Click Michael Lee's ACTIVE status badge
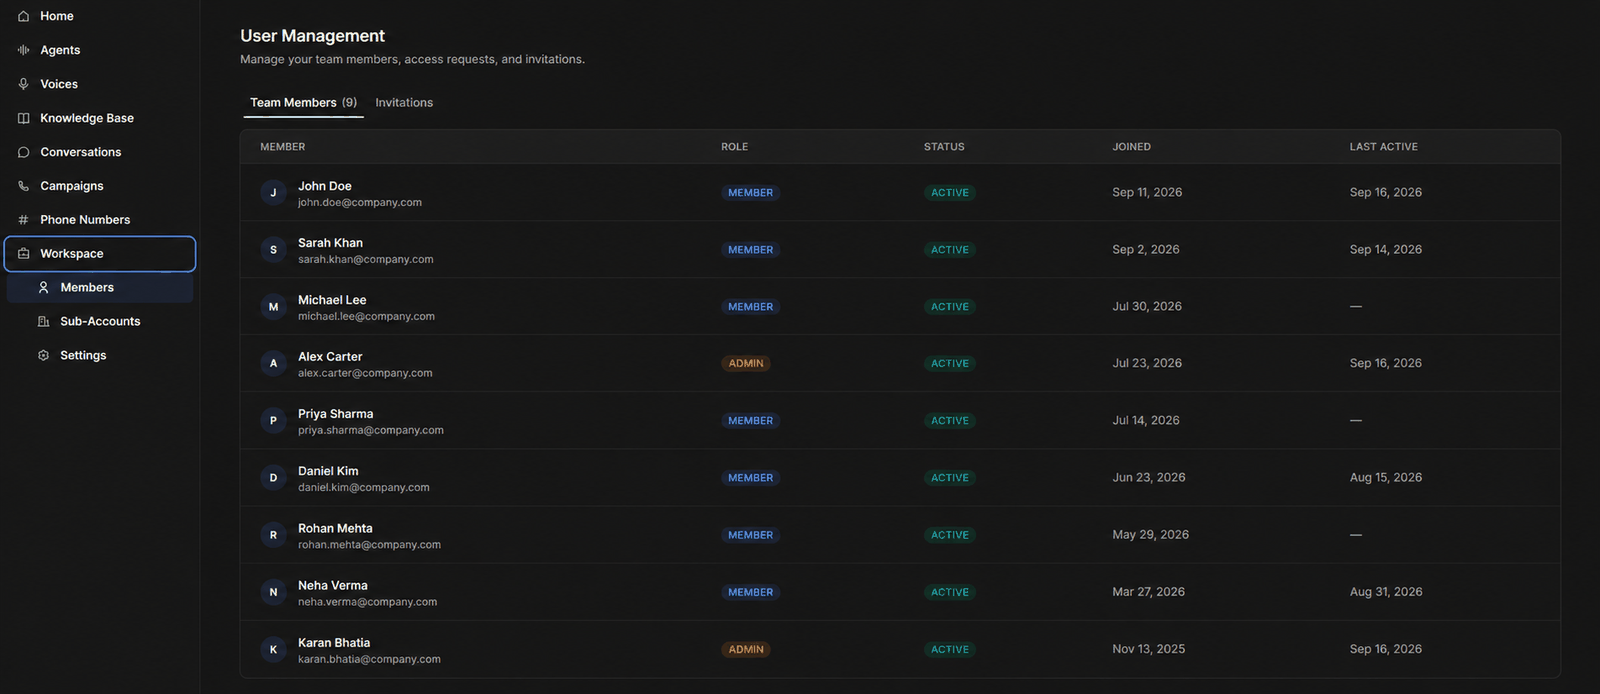This screenshot has height=694, width=1600. (950, 307)
